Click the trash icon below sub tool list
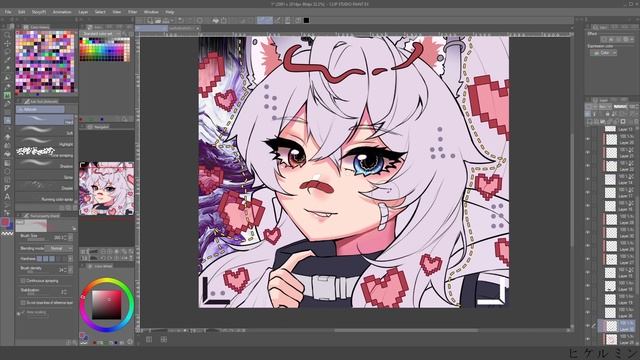The image size is (640, 360). pos(75,207)
